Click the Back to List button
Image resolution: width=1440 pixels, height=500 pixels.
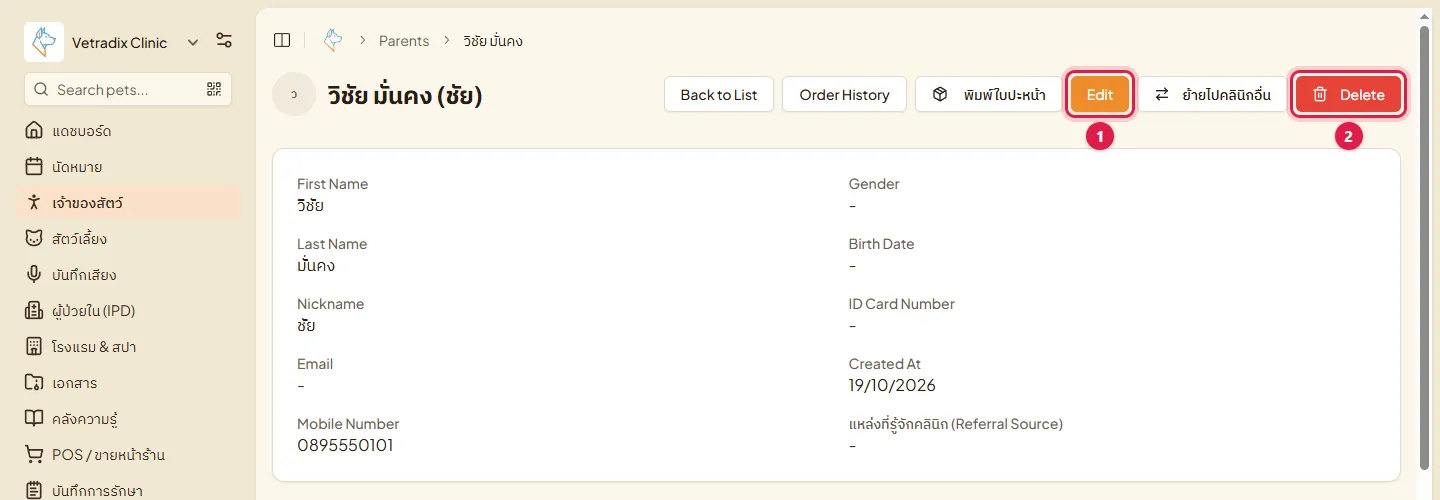[719, 94]
